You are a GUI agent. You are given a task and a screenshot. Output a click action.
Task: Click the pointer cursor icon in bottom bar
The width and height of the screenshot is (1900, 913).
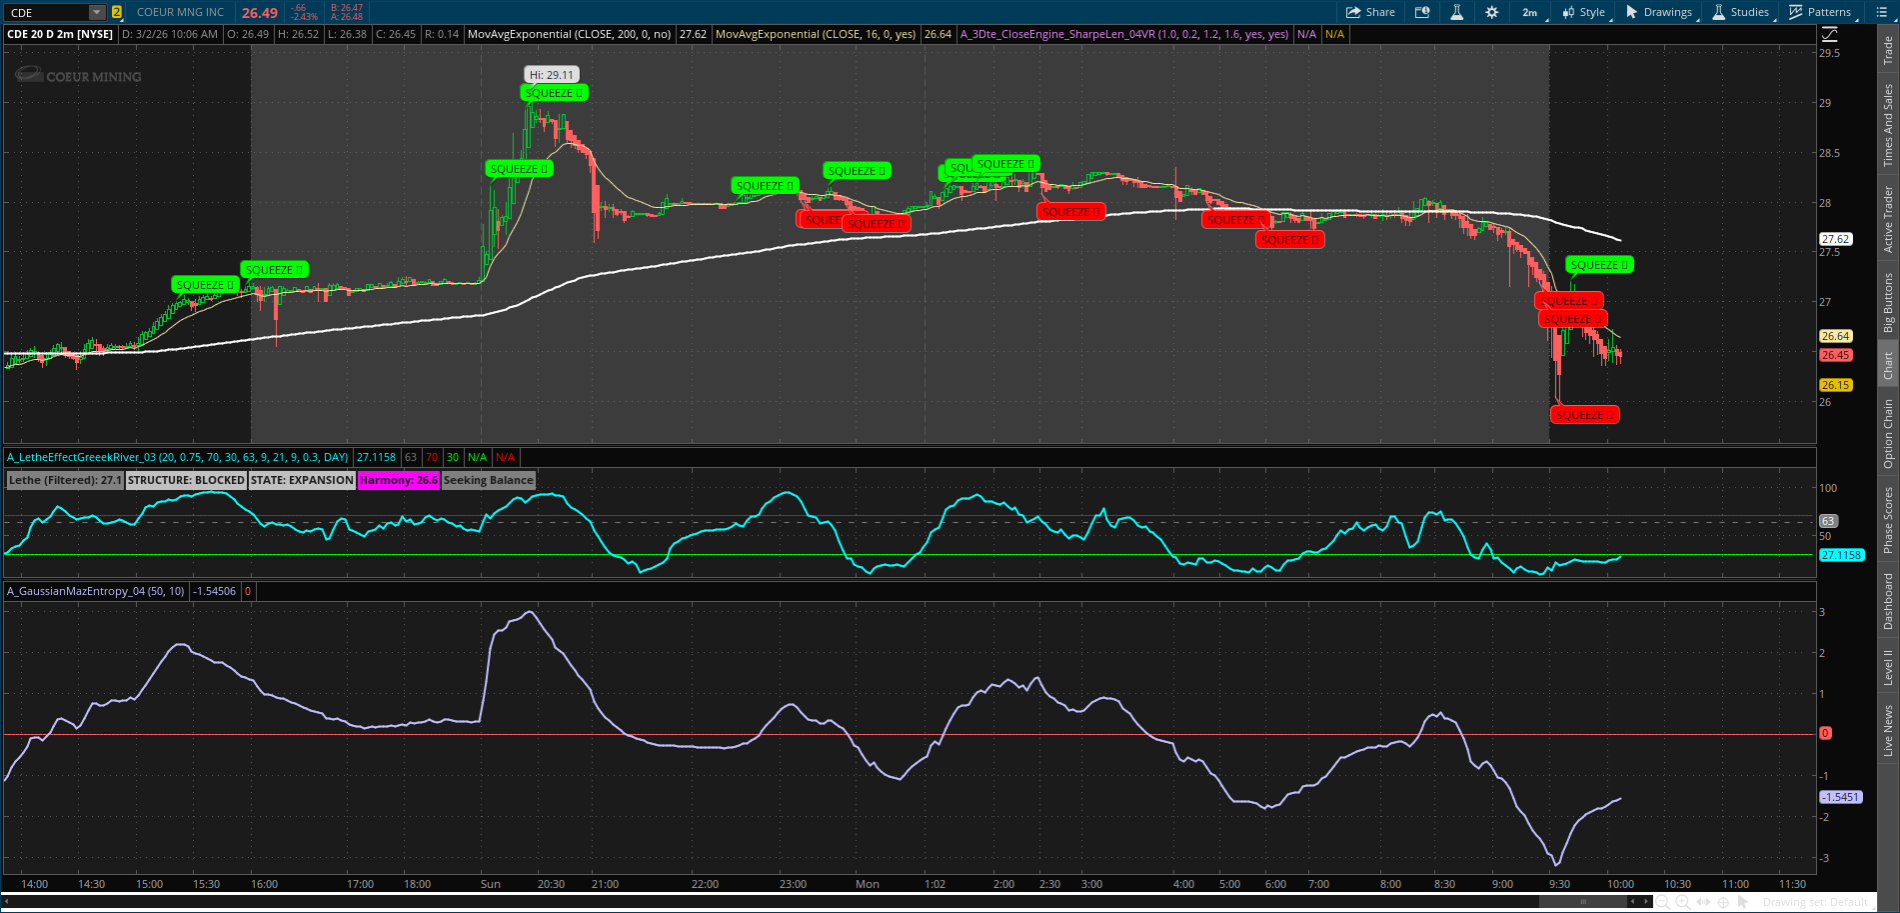(x=1743, y=902)
